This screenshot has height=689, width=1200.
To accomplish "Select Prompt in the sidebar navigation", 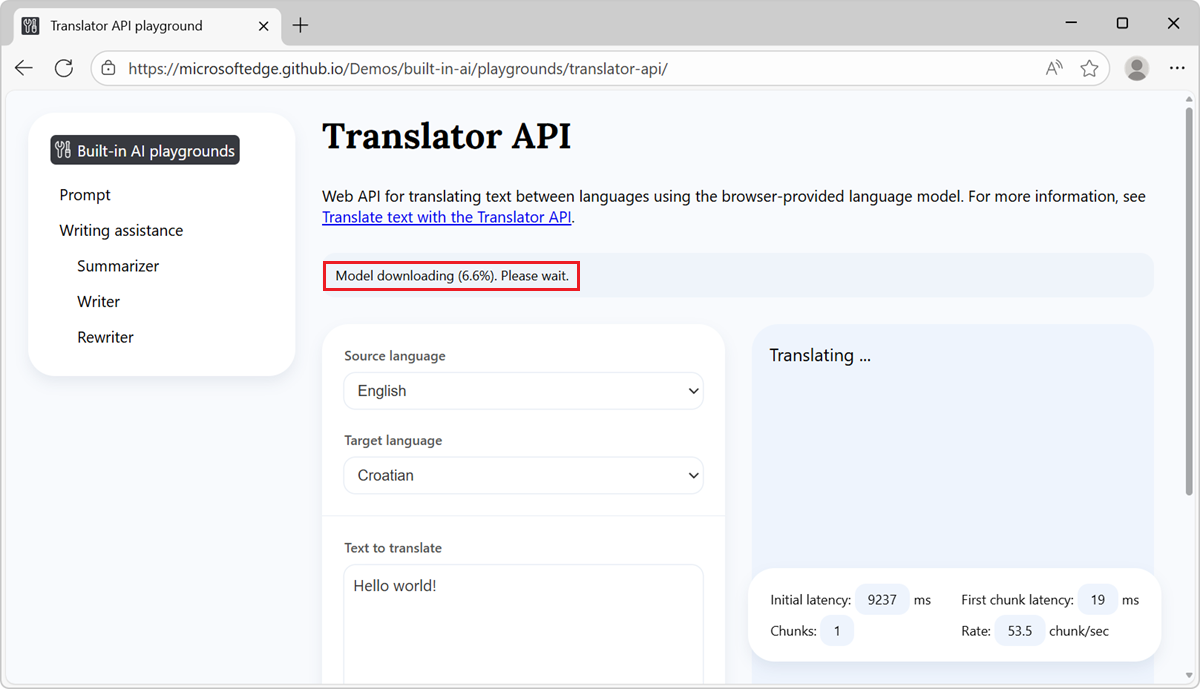I will tap(85, 194).
